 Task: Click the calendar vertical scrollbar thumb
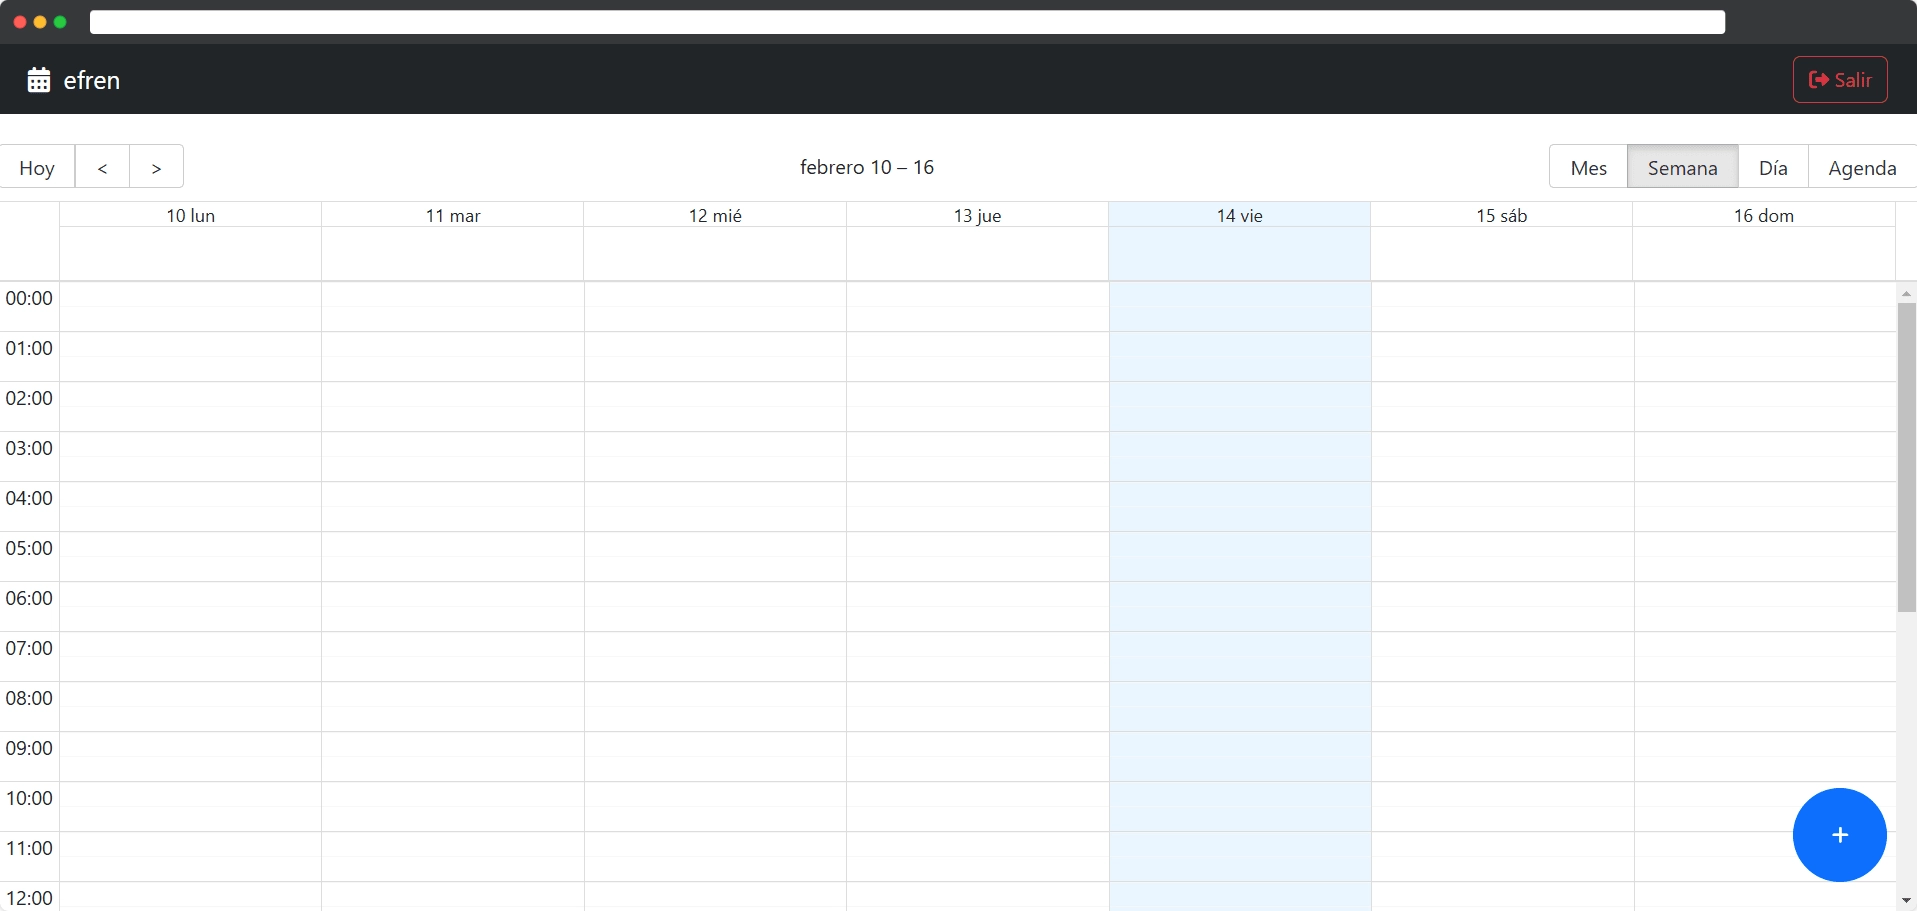click(1906, 457)
